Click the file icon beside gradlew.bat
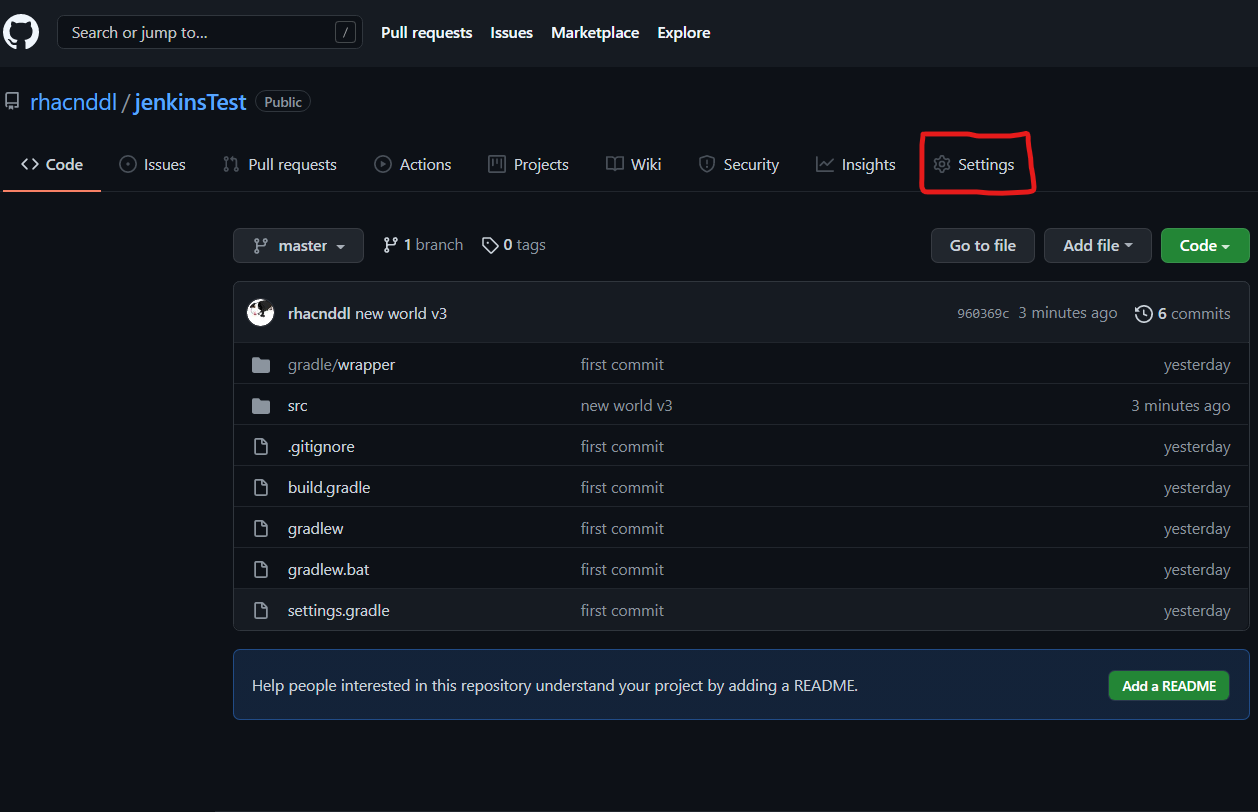 (261, 570)
